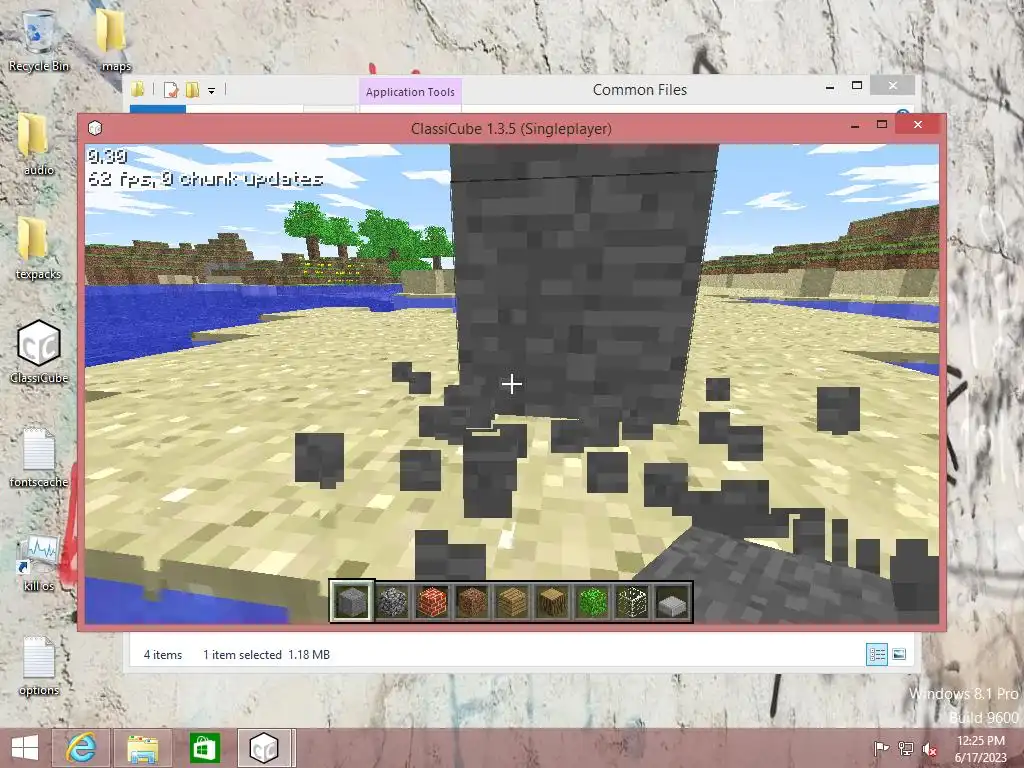Click the Properties icon in Explorer quick access toolbar
Screen dimensions: 1024x768
[x=171, y=89]
